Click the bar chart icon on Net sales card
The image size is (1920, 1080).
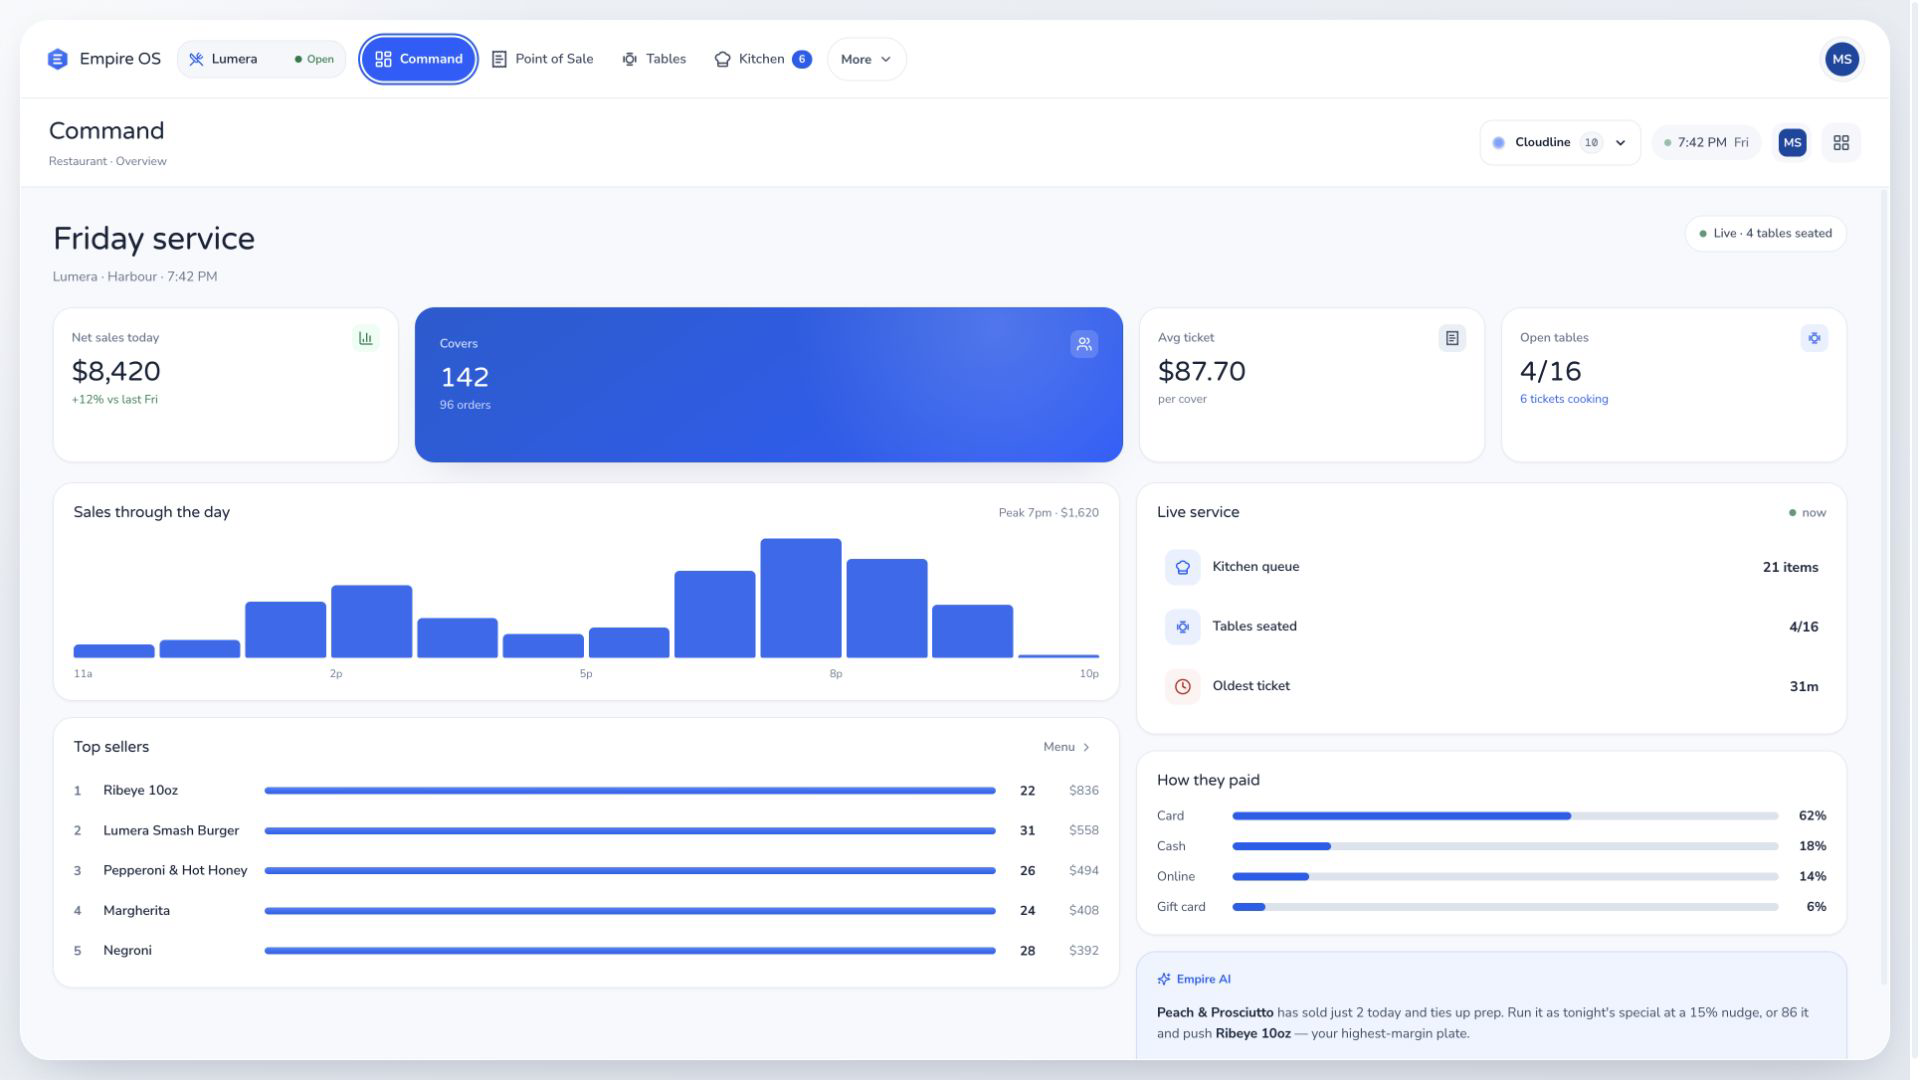click(x=366, y=338)
